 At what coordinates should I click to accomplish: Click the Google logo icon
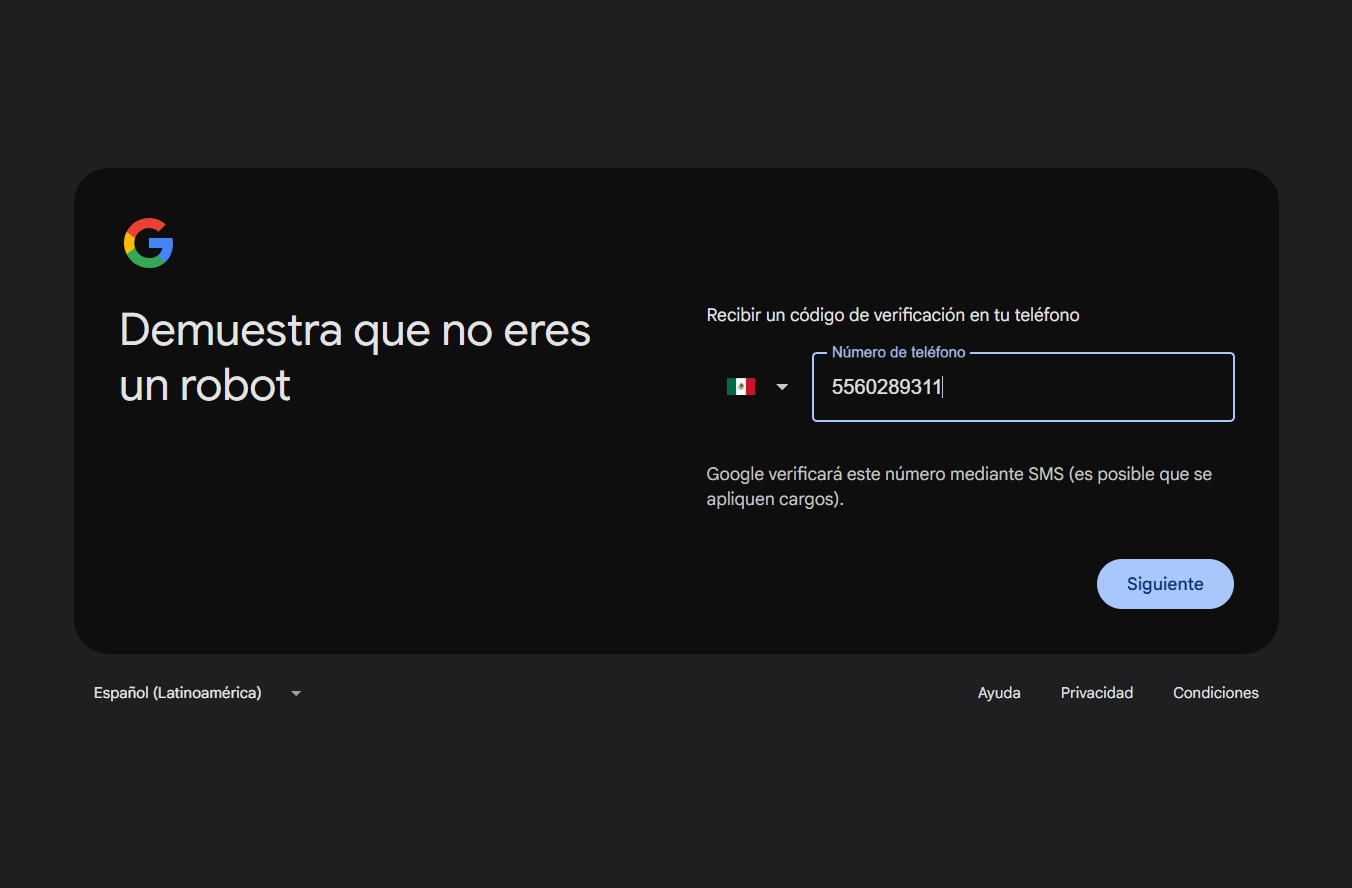click(x=149, y=243)
